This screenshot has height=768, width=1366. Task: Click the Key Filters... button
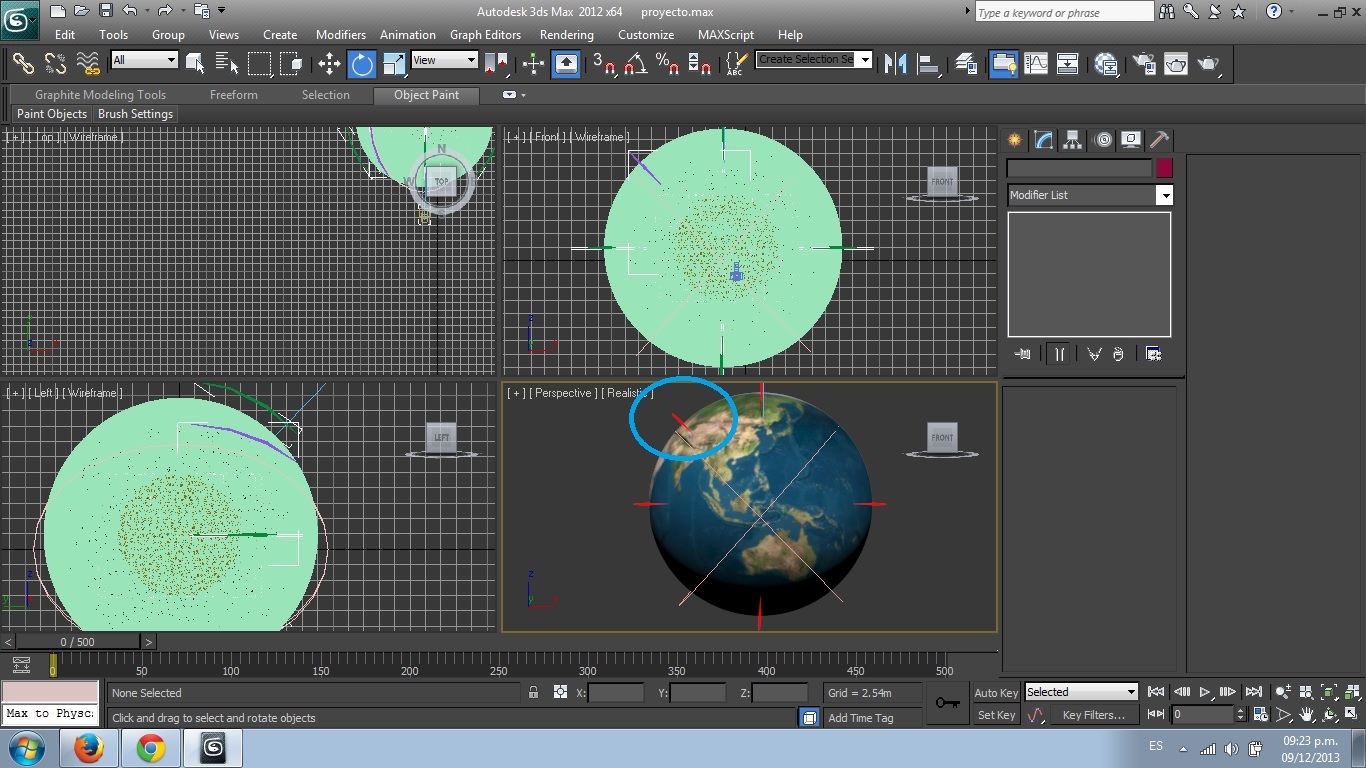pyautogui.click(x=1093, y=715)
